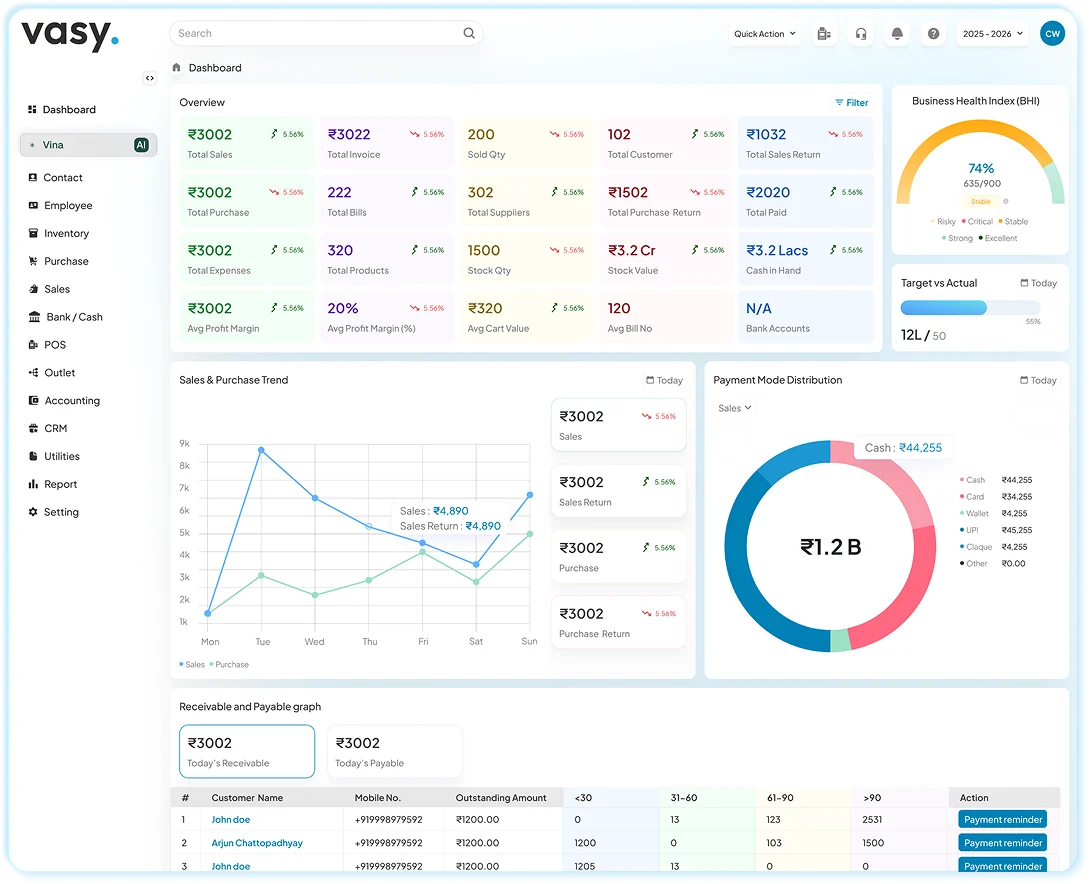Image resolution: width=1090 pixels, height=884 pixels.
Task: Click the help question mark icon
Action: coord(934,33)
